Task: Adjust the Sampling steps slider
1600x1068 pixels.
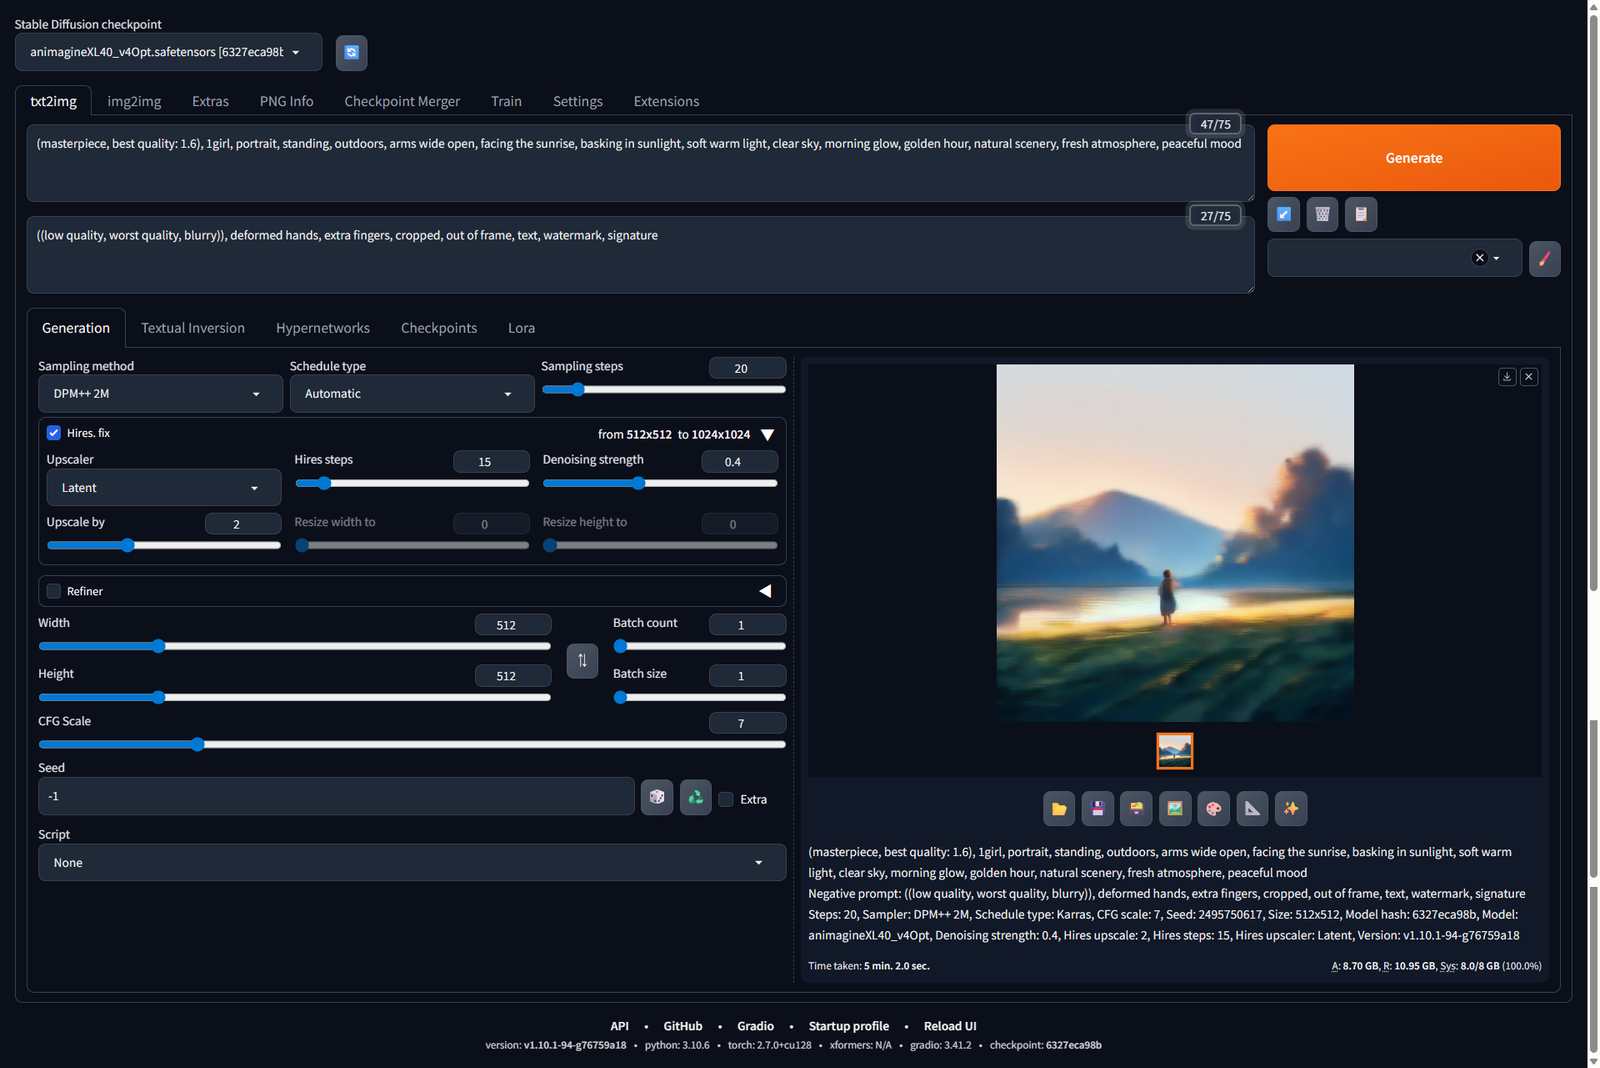Action: (663, 389)
